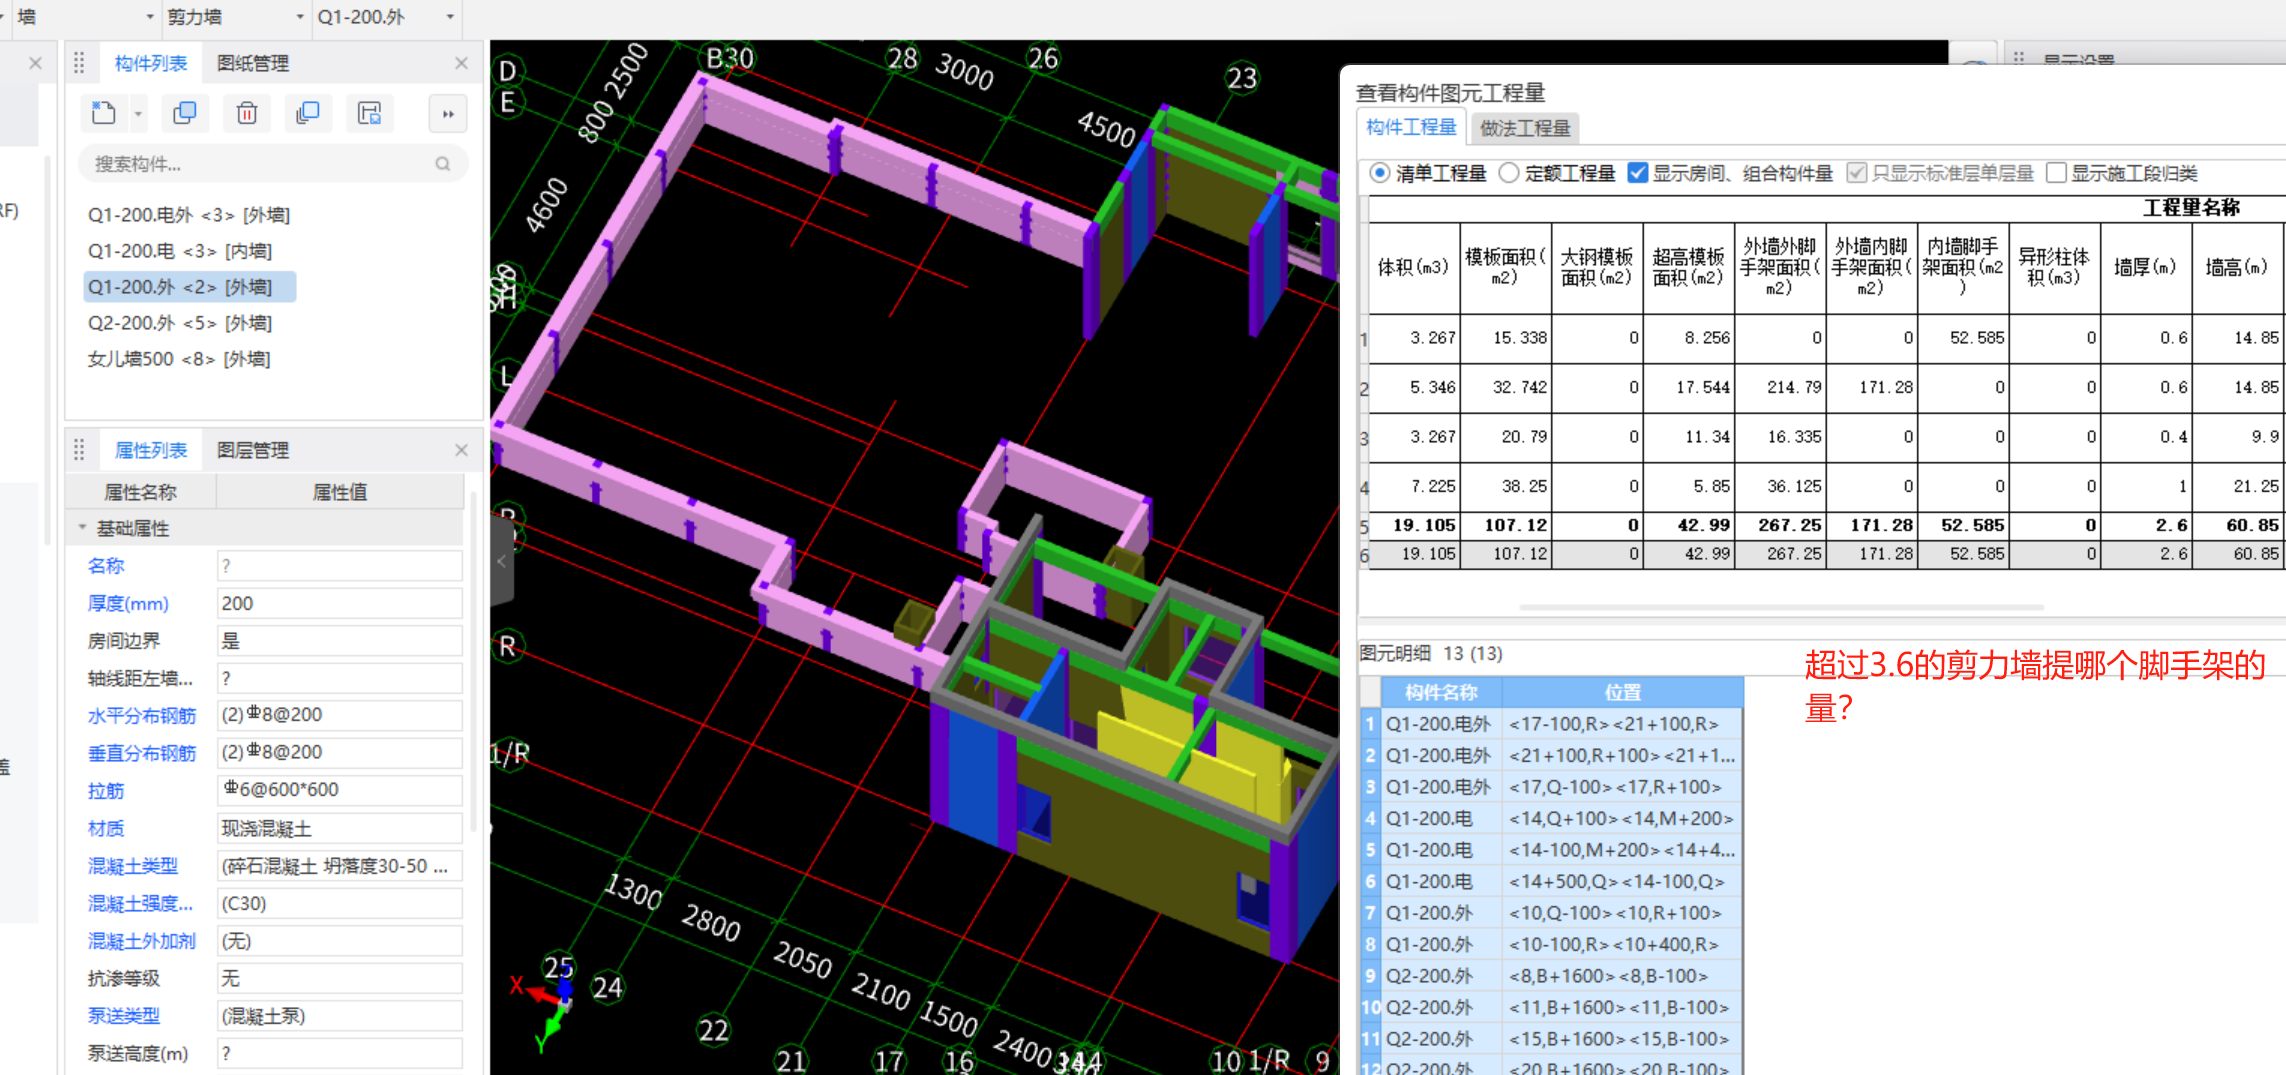This screenshot has width=2286, height=1075.
Task: Select the 定额工程量 radio button
Action: click(1509, 173)
